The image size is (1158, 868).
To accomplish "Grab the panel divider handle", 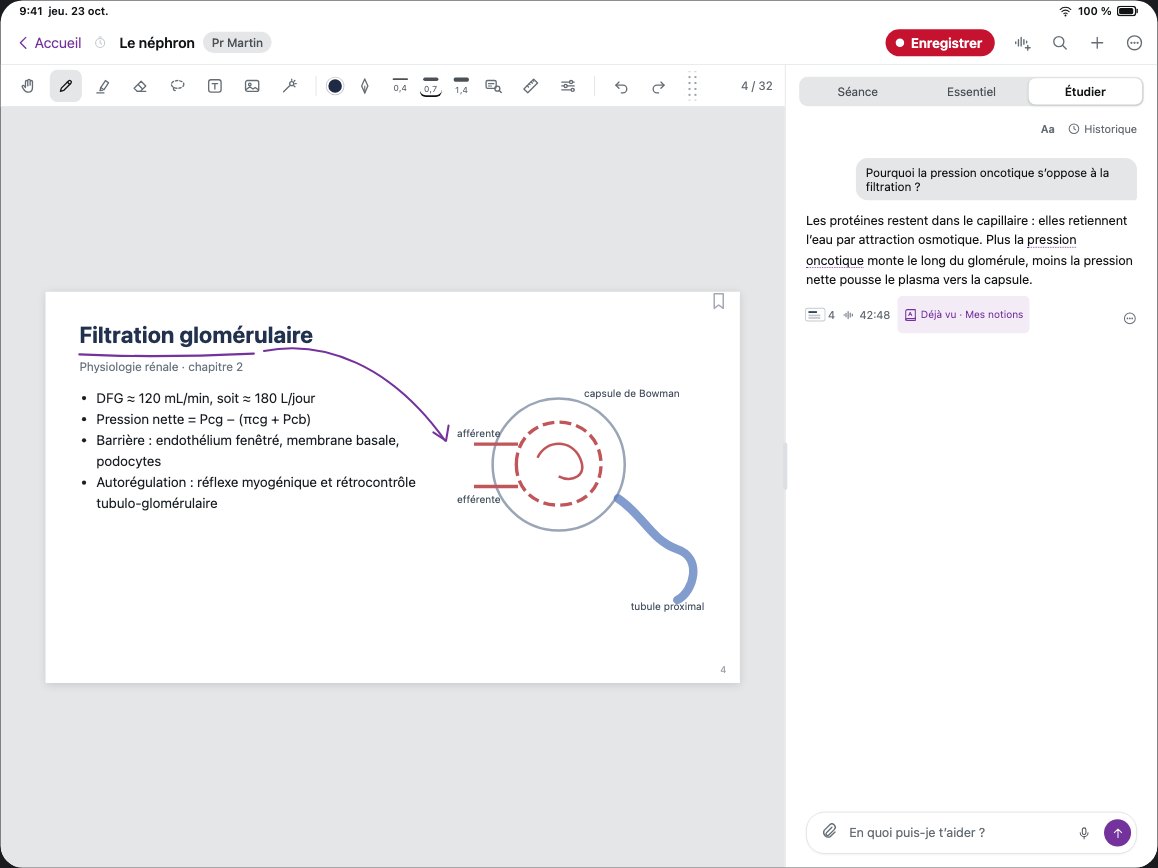I will 785,466.
